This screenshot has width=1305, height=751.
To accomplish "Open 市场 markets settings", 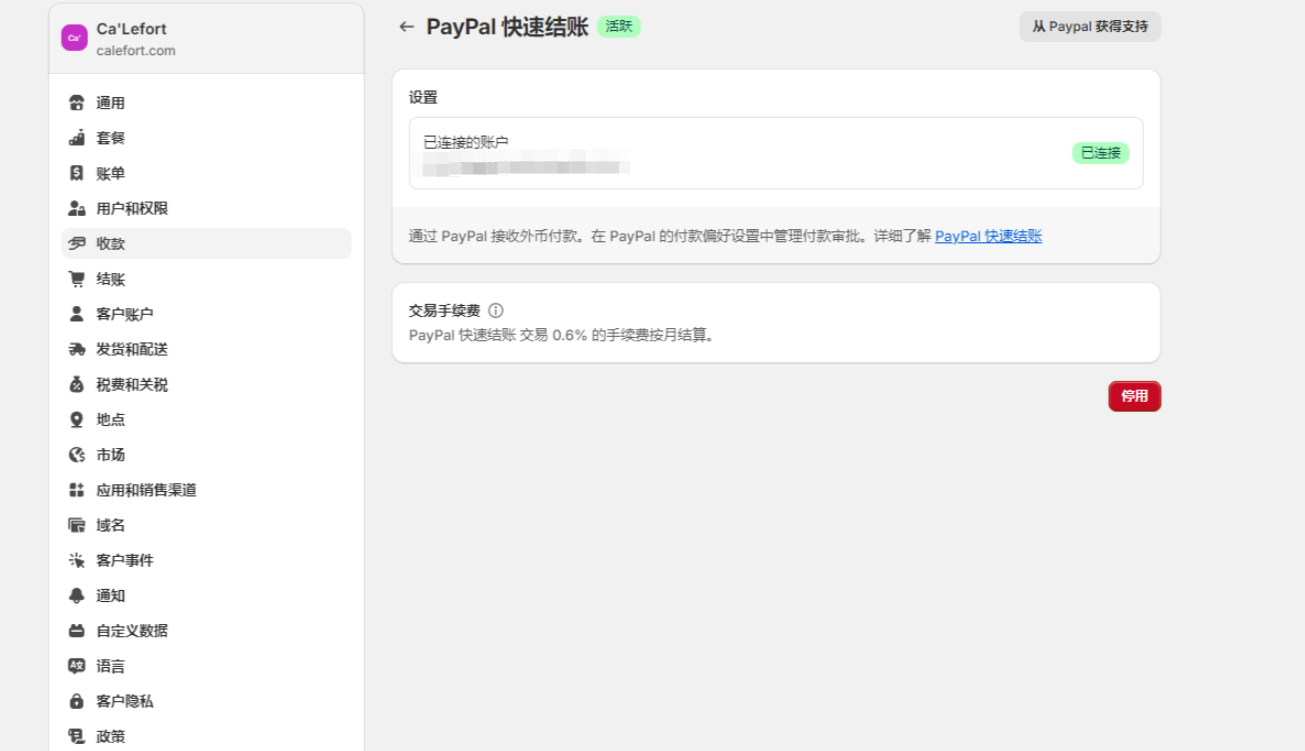I will [206, 455].
